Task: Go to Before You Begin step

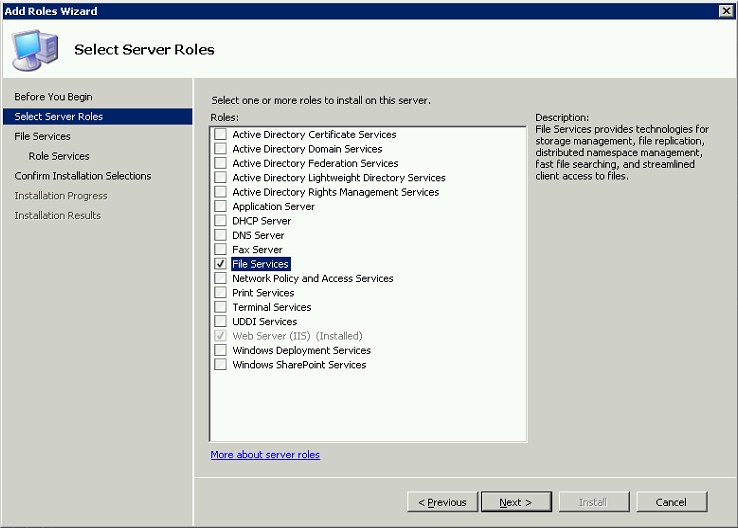Action: point(53,96)
